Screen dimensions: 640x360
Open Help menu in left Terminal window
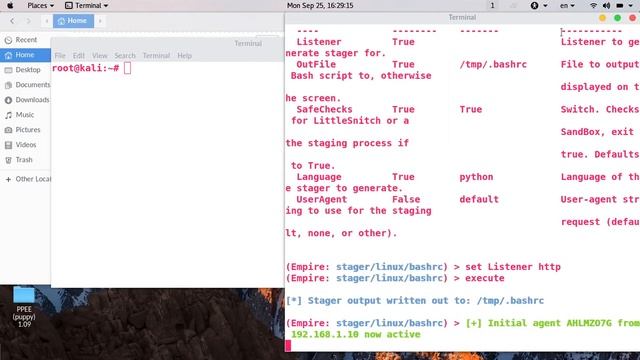pyautogui.click(x=184, y=56)
